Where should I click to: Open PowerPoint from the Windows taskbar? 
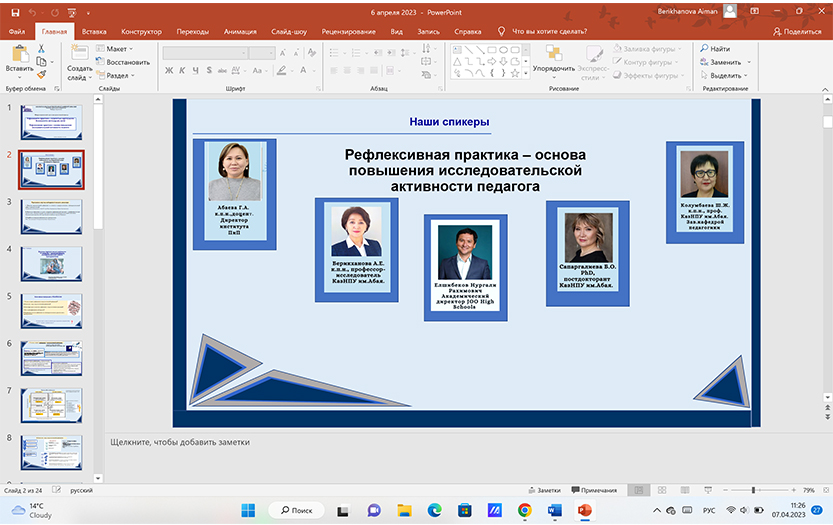[585, 510]
